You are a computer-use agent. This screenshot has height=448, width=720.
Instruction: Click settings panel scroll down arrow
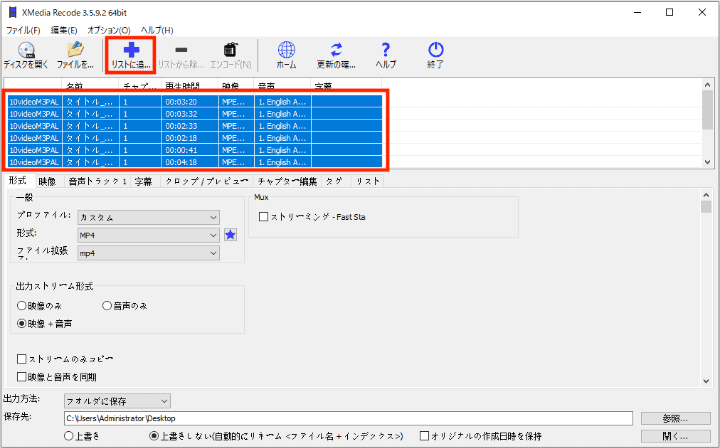pos(706,381)
